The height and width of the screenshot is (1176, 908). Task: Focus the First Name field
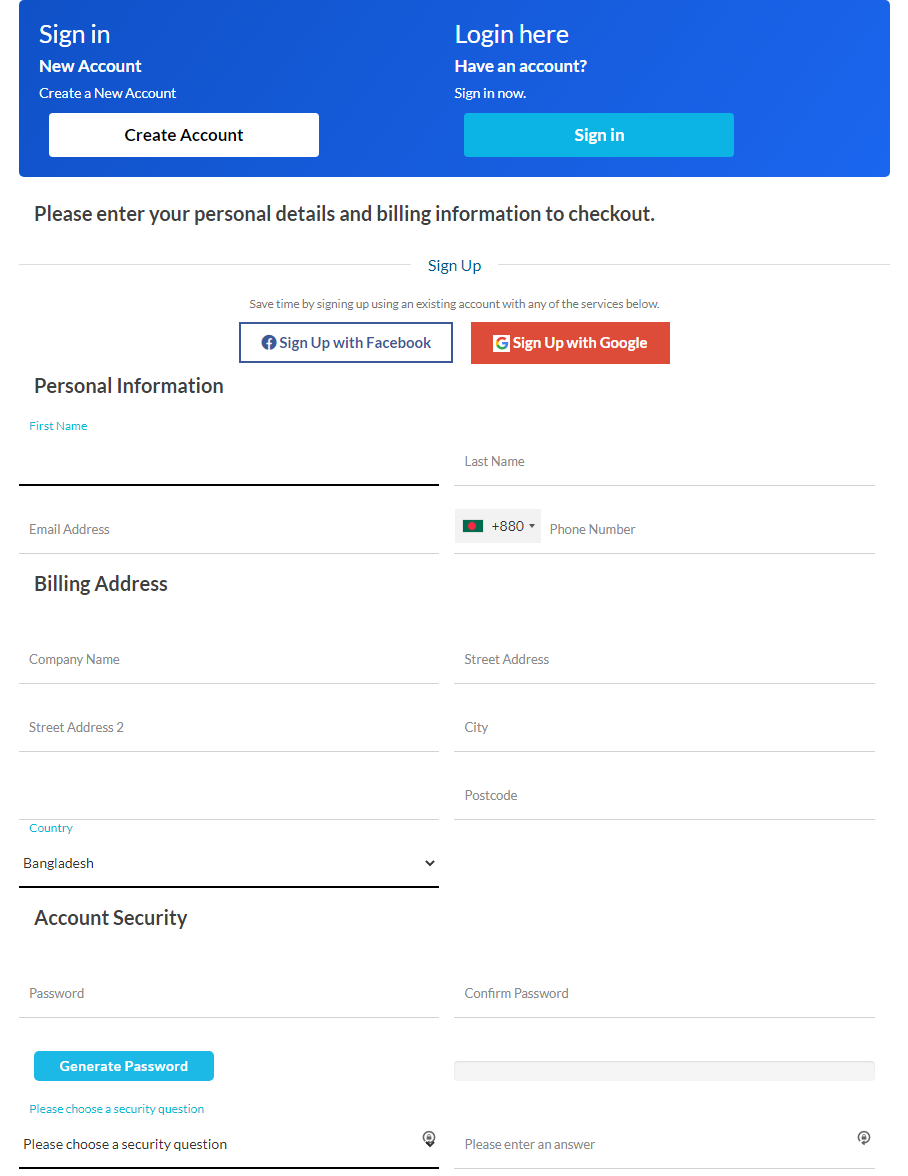coord(229,462)
